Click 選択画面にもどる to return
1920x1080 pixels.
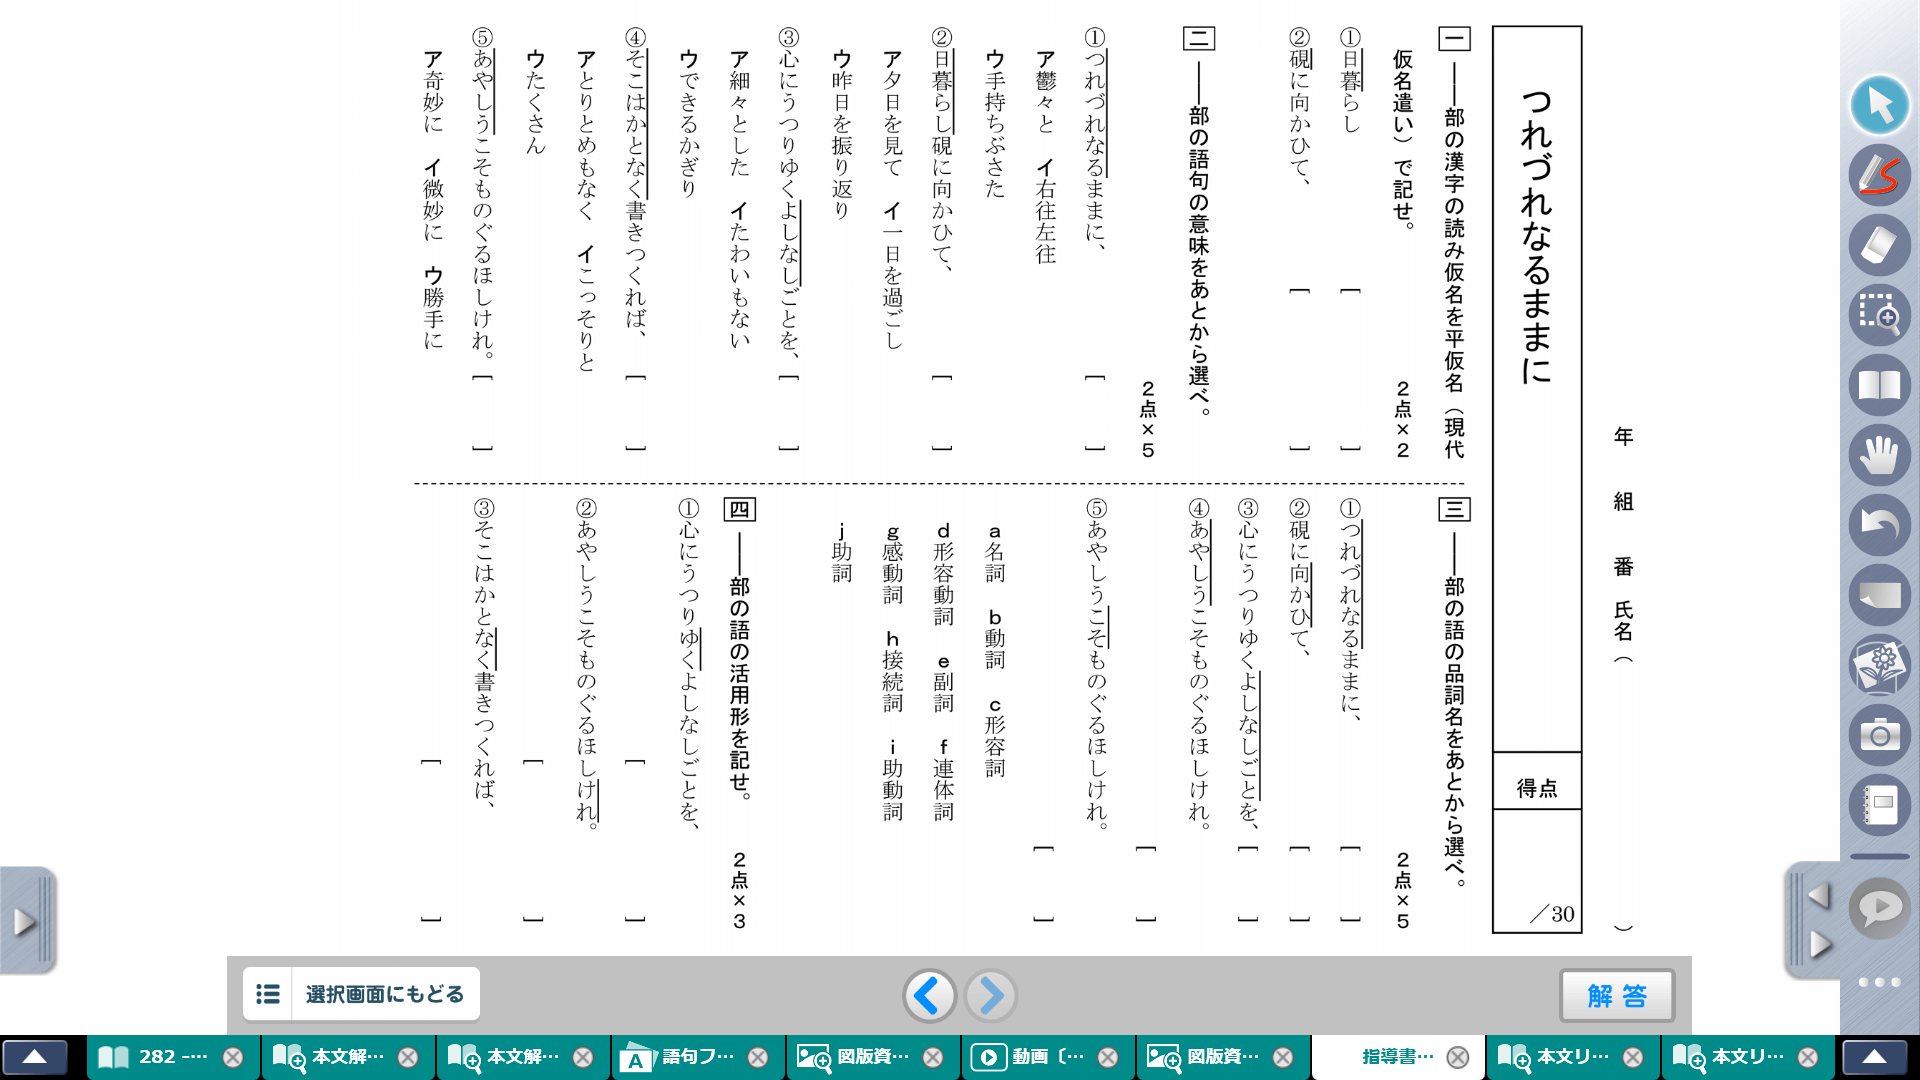(x=360, y=994)
